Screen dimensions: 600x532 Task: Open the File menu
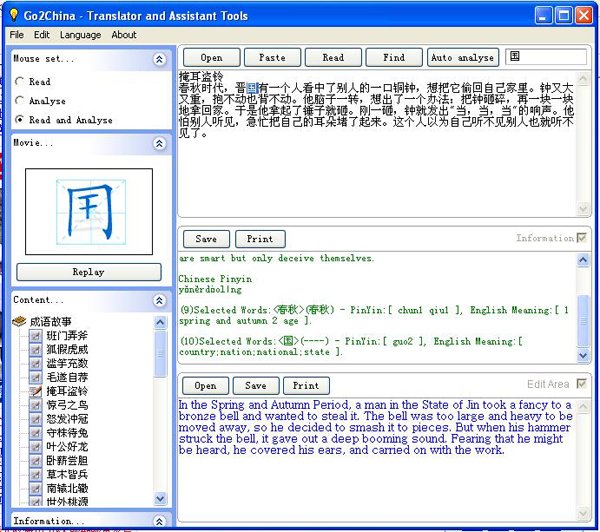pos(16,35)
